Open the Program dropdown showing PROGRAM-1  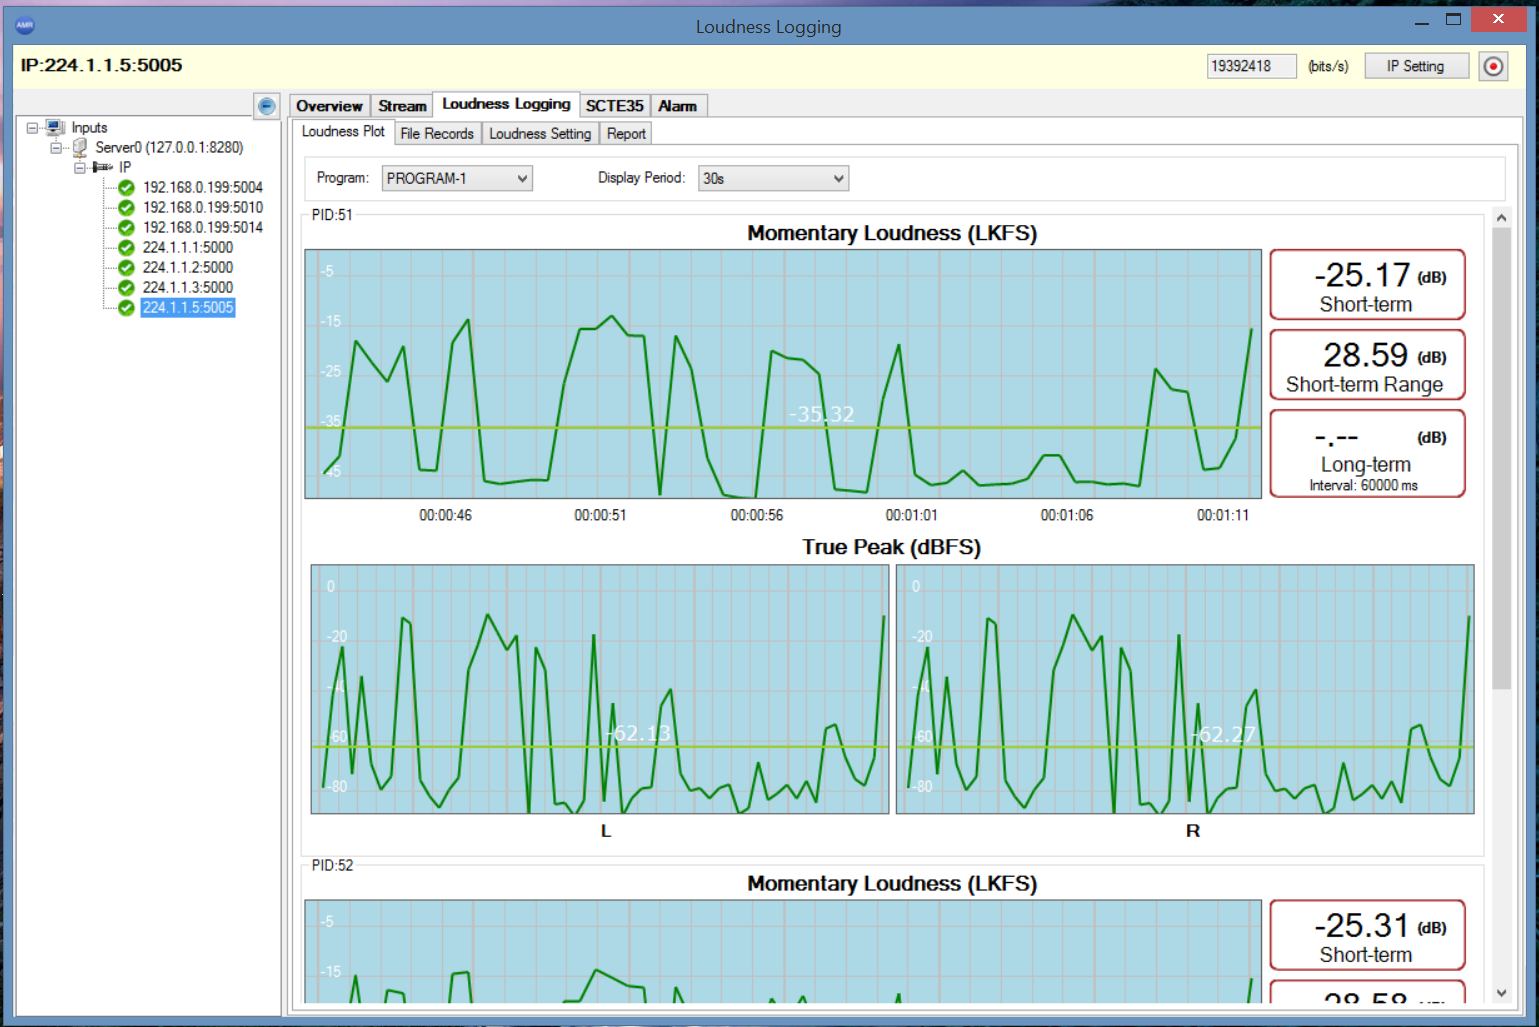(x=457, y=178)
